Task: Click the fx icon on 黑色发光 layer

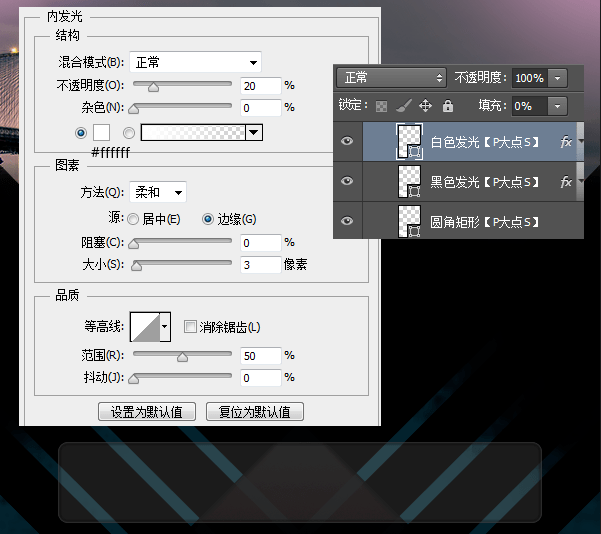Action: point(566,182)
